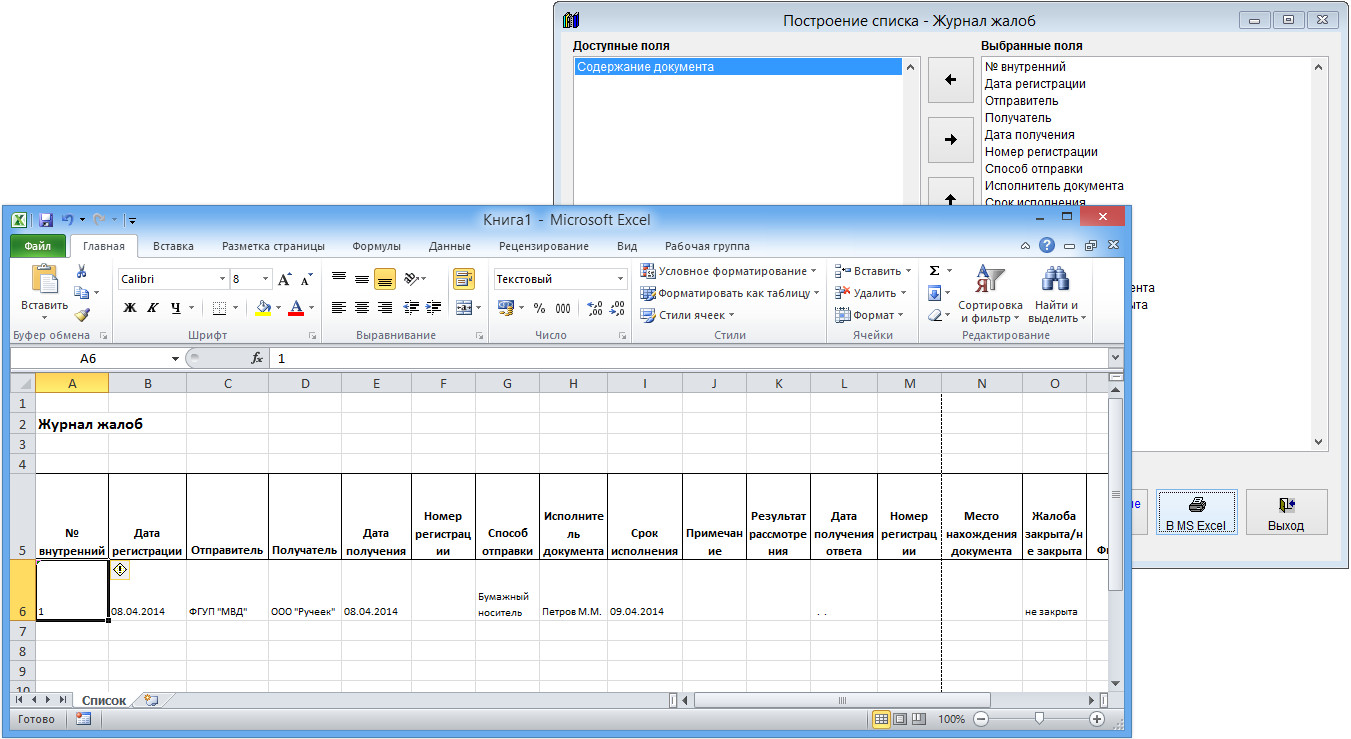Image resolution: width=1351 pixels, height=739 pixels.
Task: Select Содержание документа in available fields list
Action: tap(736, 67)
